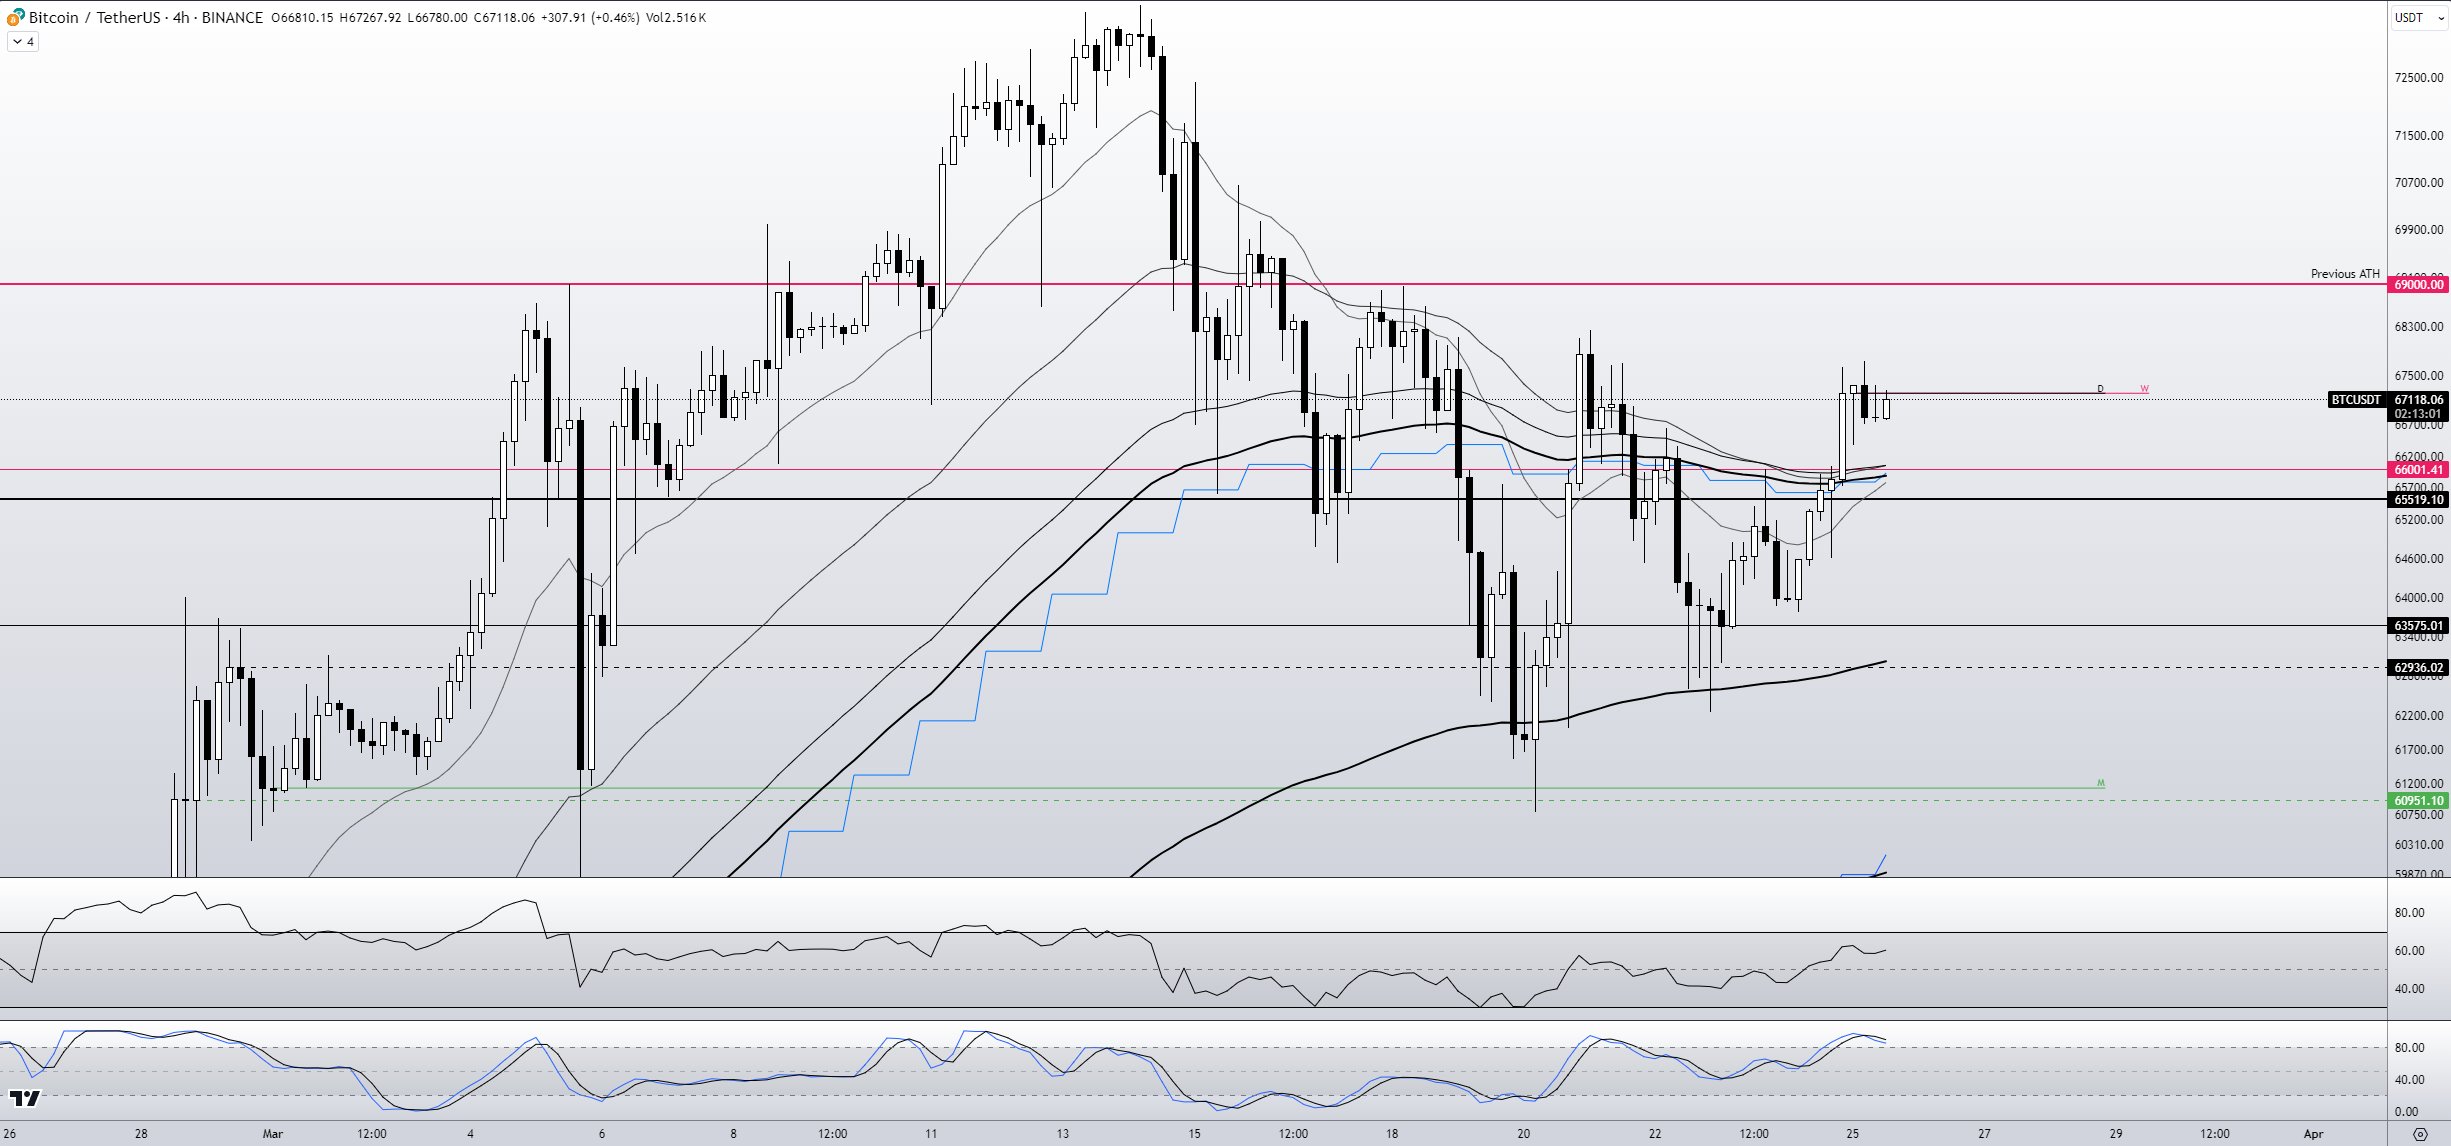Click the low value L66780.00

pyautogui.click(x=437, y=17)
